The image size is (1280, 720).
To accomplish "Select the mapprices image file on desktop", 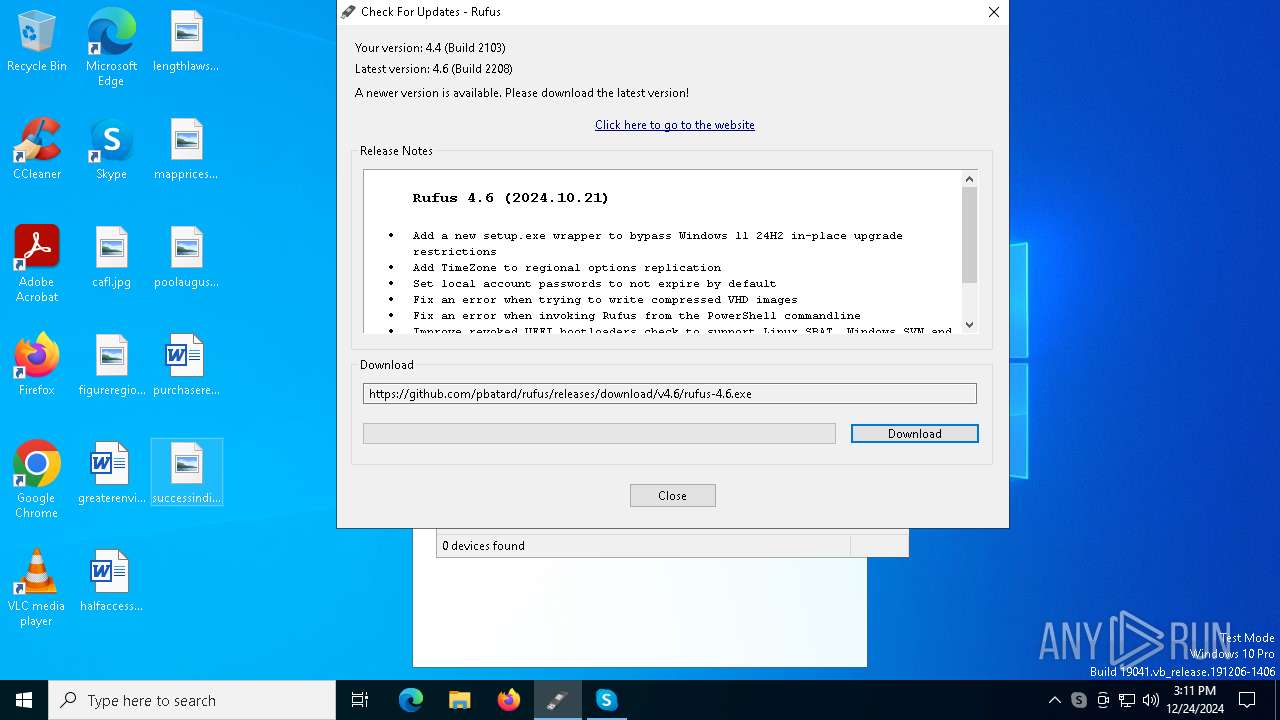I will tap(186, 150).
